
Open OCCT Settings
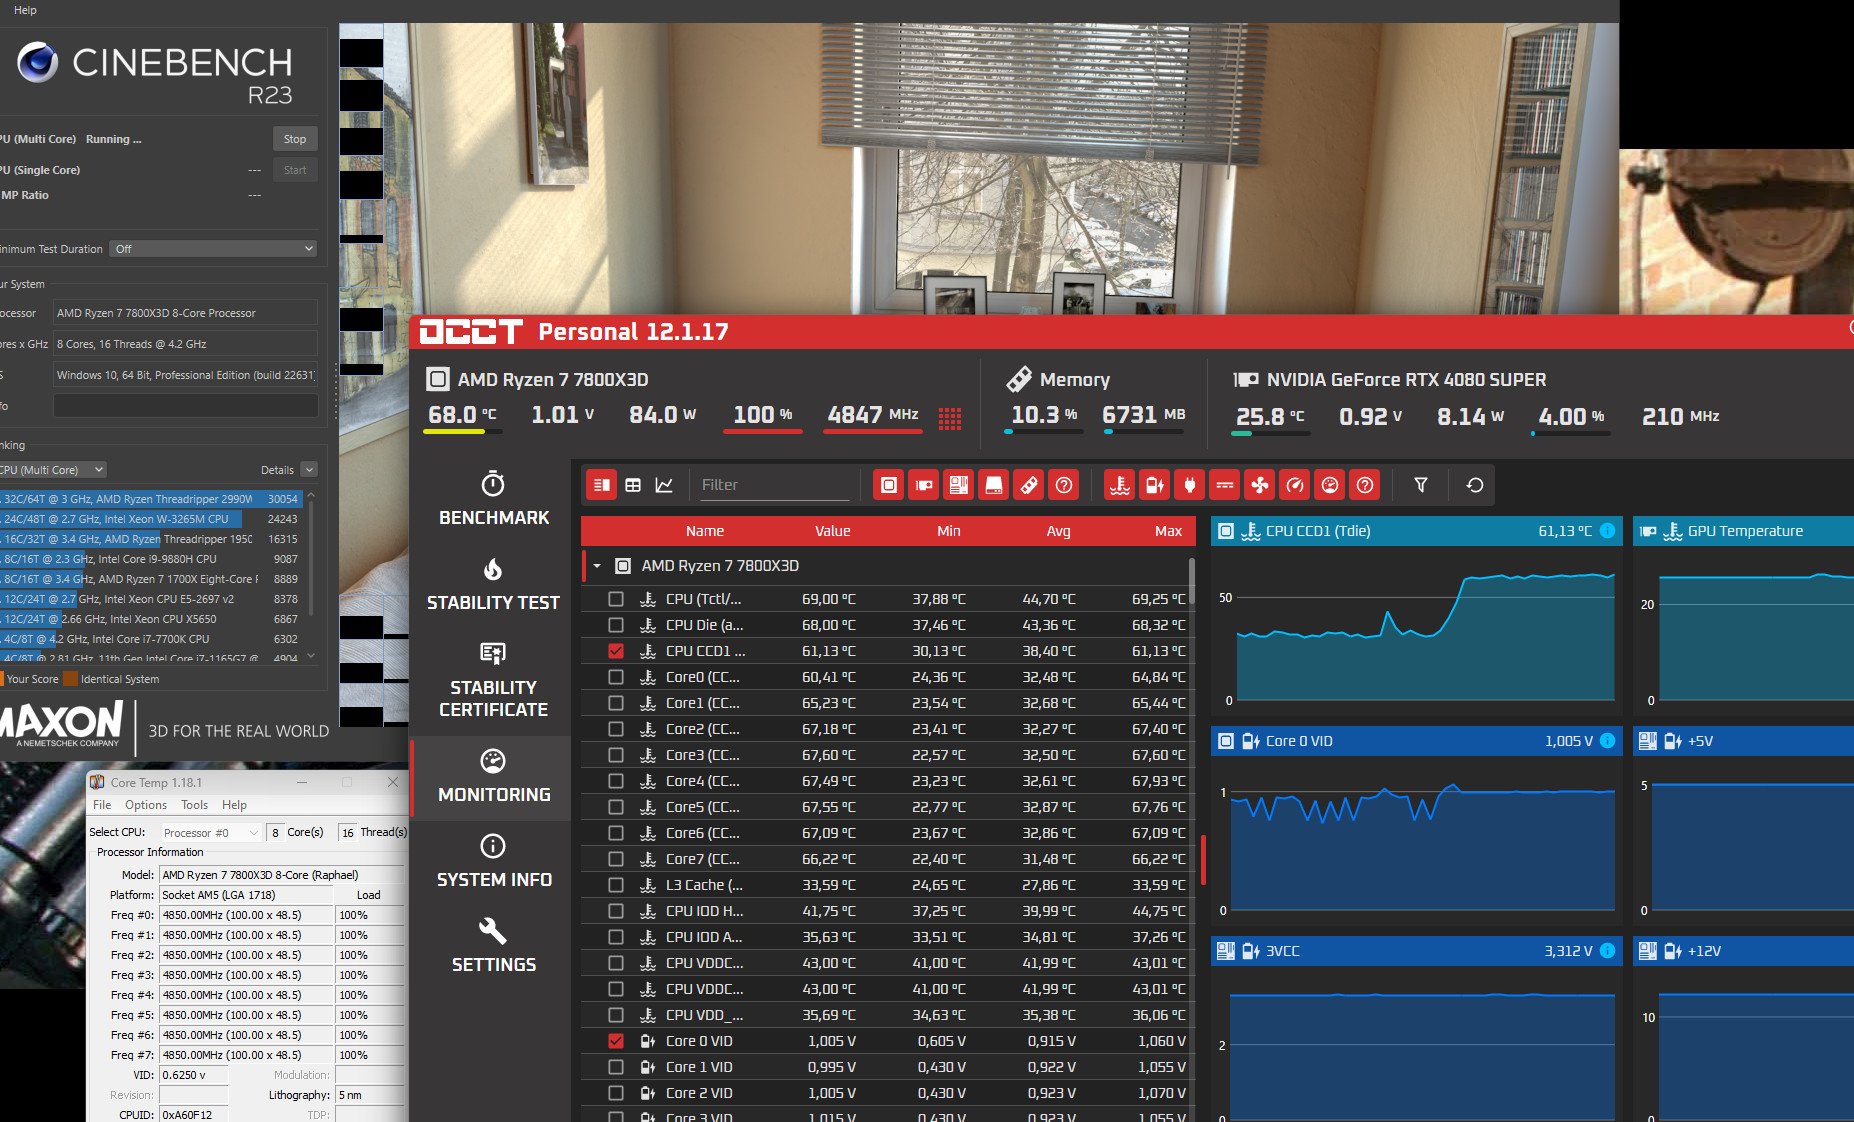point(494,946)
